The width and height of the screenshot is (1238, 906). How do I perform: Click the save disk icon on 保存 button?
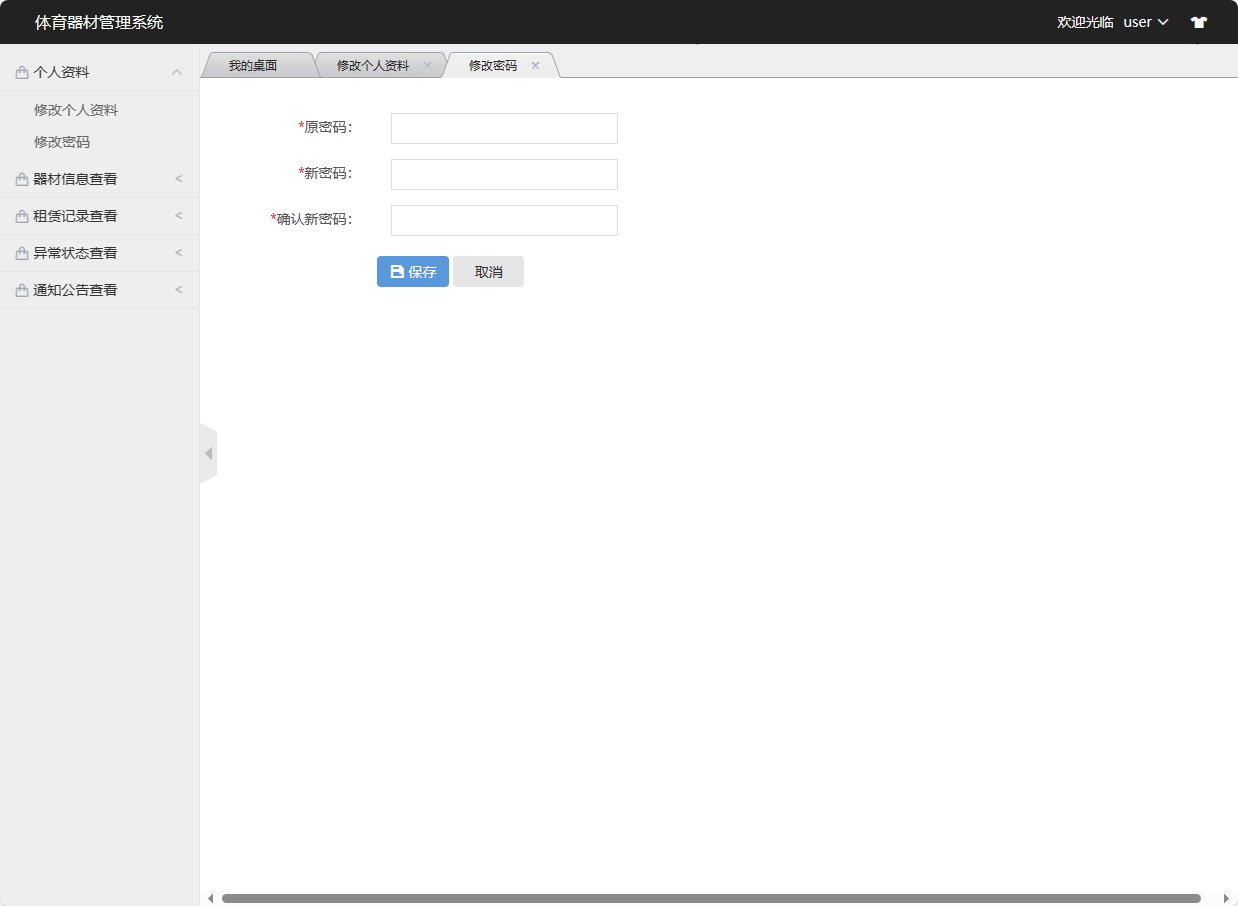(x=396, y=271)
